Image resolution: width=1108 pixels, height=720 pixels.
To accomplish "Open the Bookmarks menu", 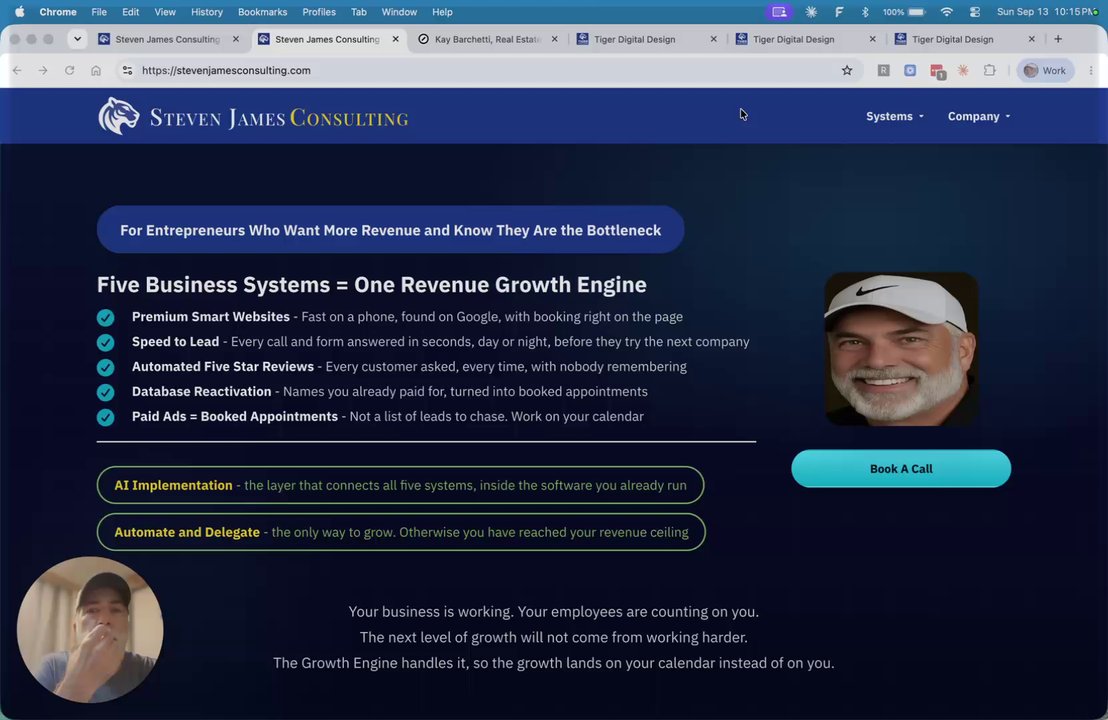I will (262, 12).
